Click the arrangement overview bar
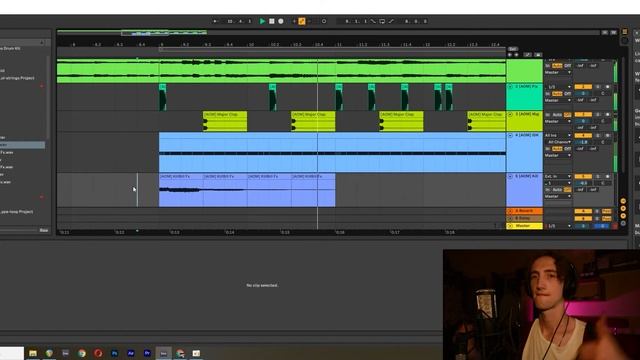Screen dimensions: 640x360 click(x=329, y=33)
